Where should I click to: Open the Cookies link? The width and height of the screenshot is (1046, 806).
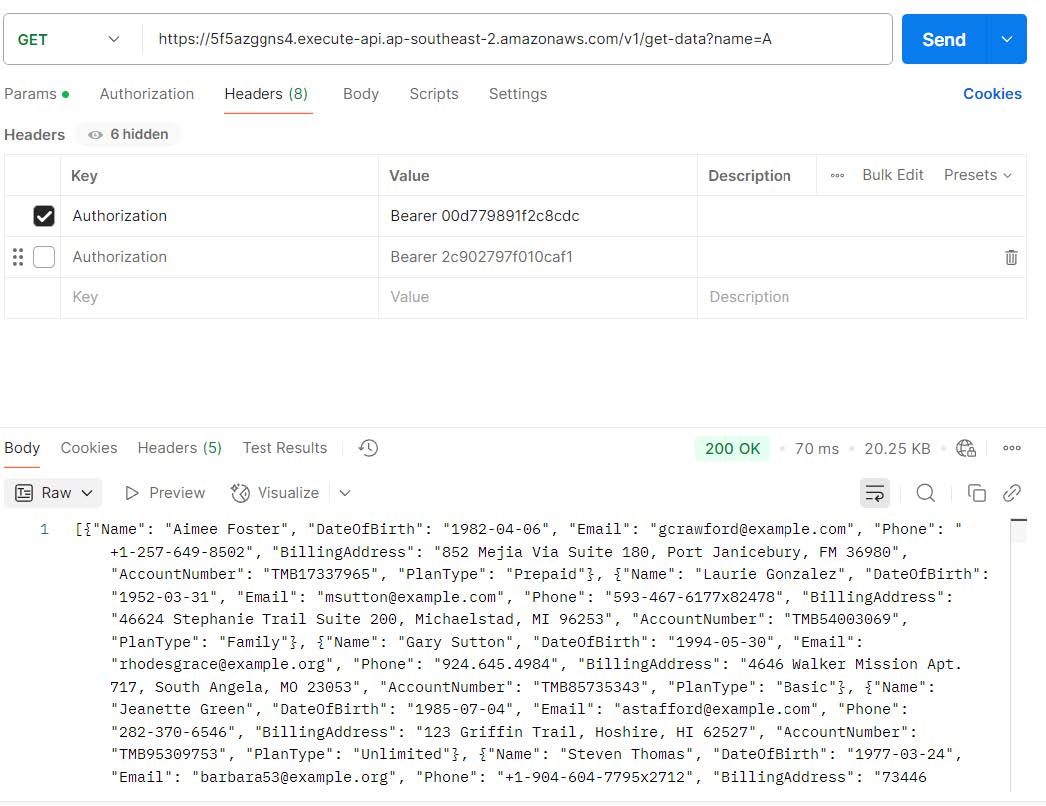[x=992, y=94]
